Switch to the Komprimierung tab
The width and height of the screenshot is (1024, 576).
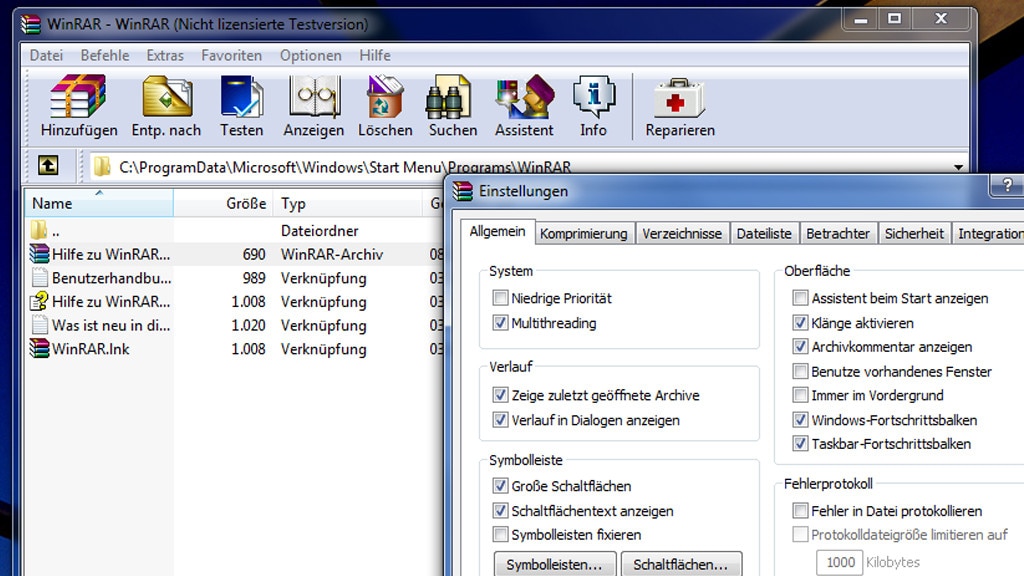pos(584,233)
